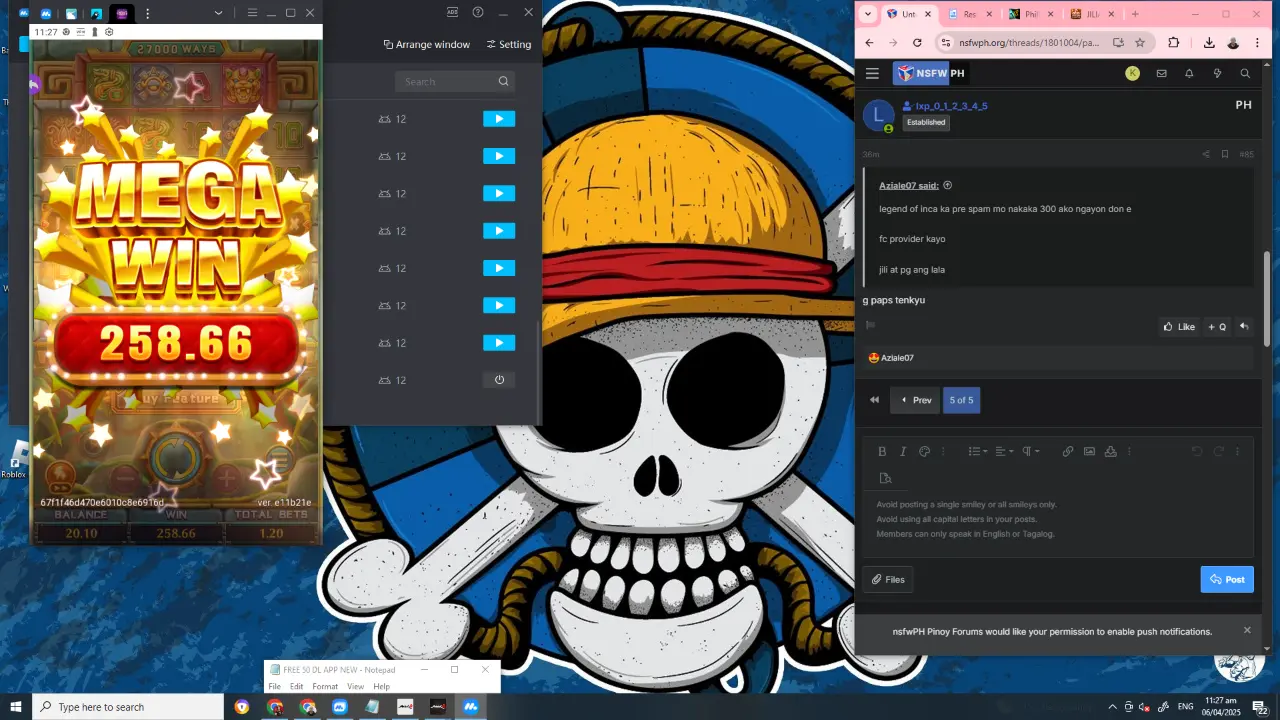Open the 'Aziale07 said' quote source link
Screen dimensions: 1280x720
point(909,185)
